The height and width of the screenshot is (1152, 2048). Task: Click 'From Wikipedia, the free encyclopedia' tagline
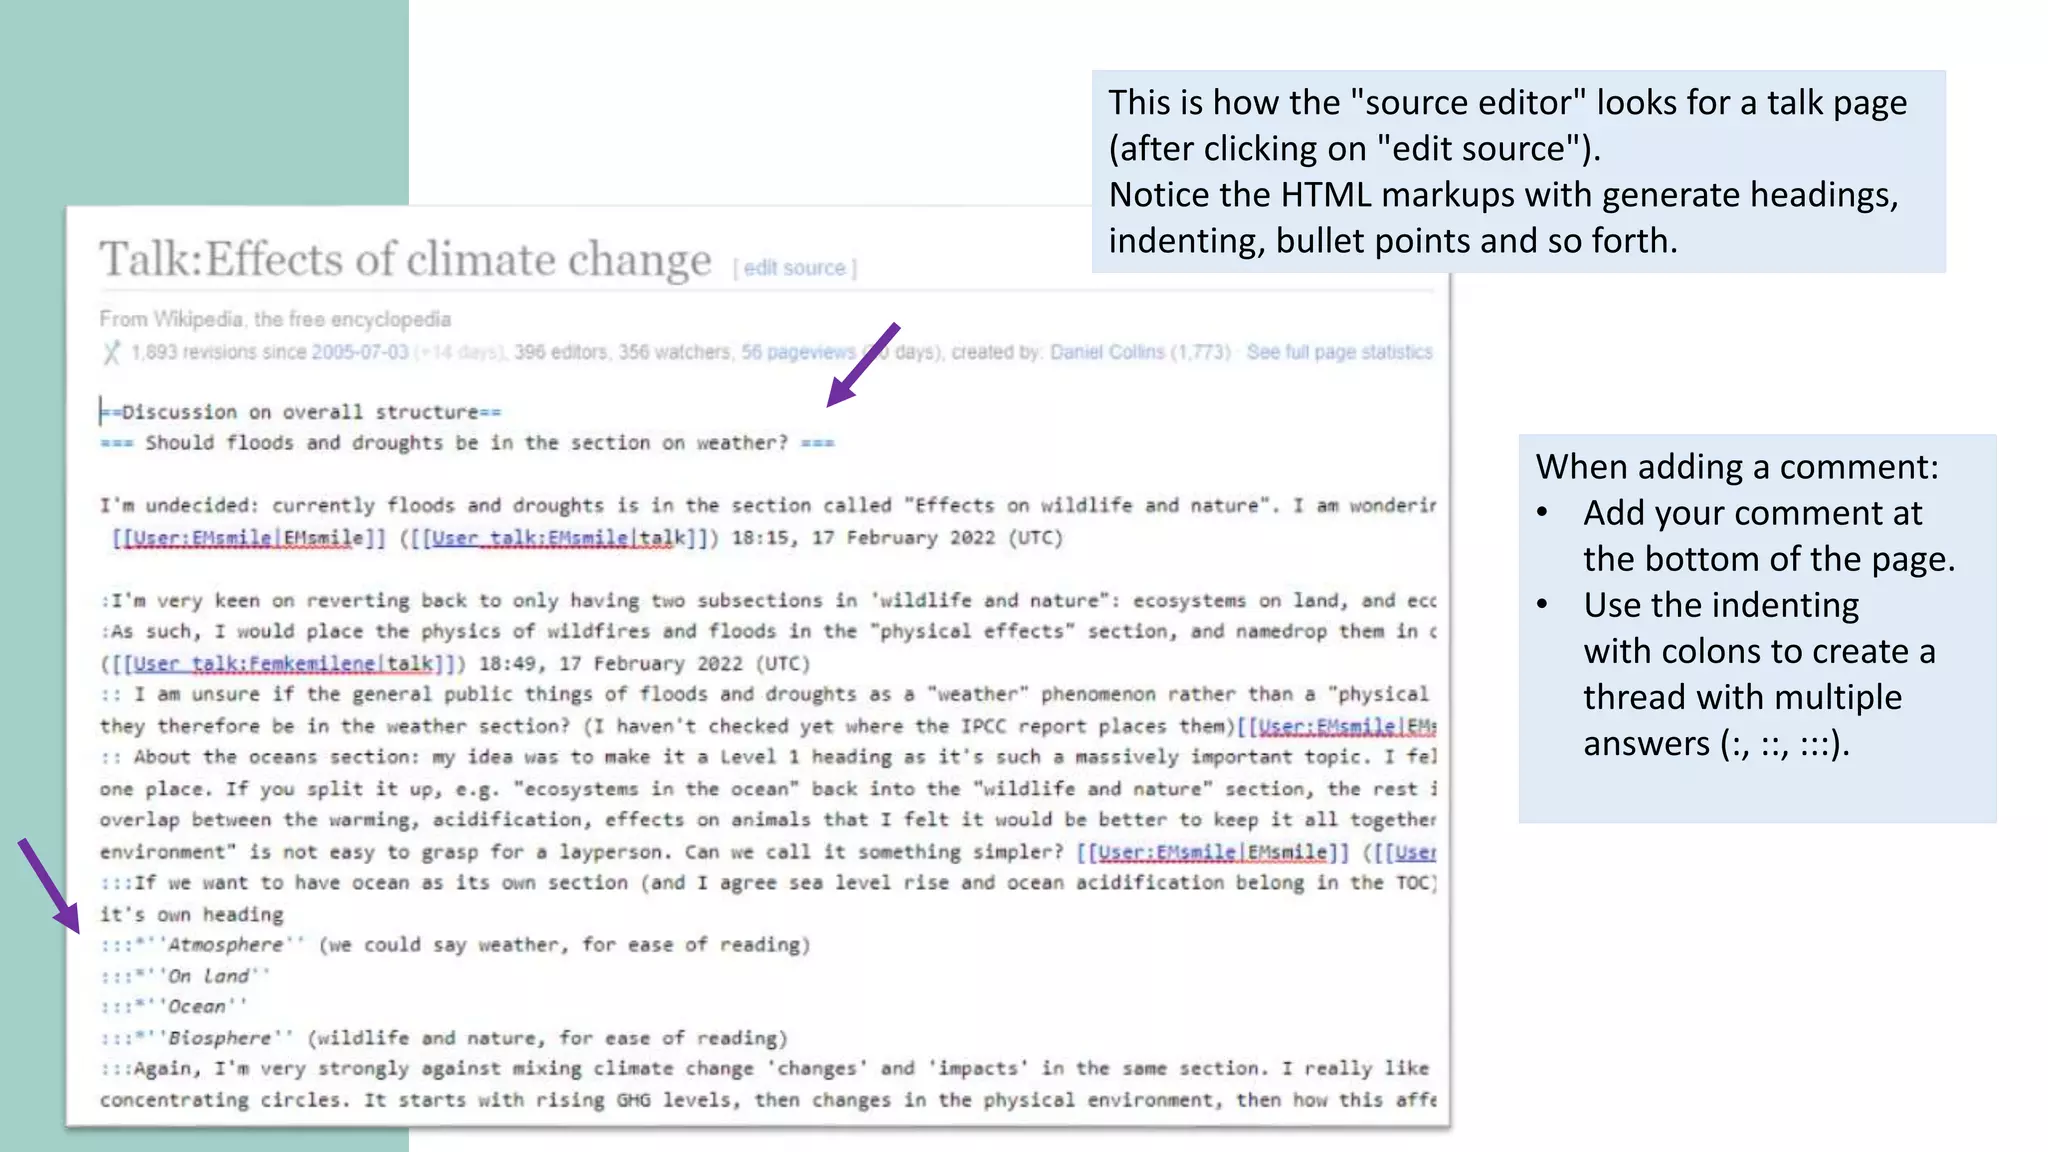[x=275, y=319]
